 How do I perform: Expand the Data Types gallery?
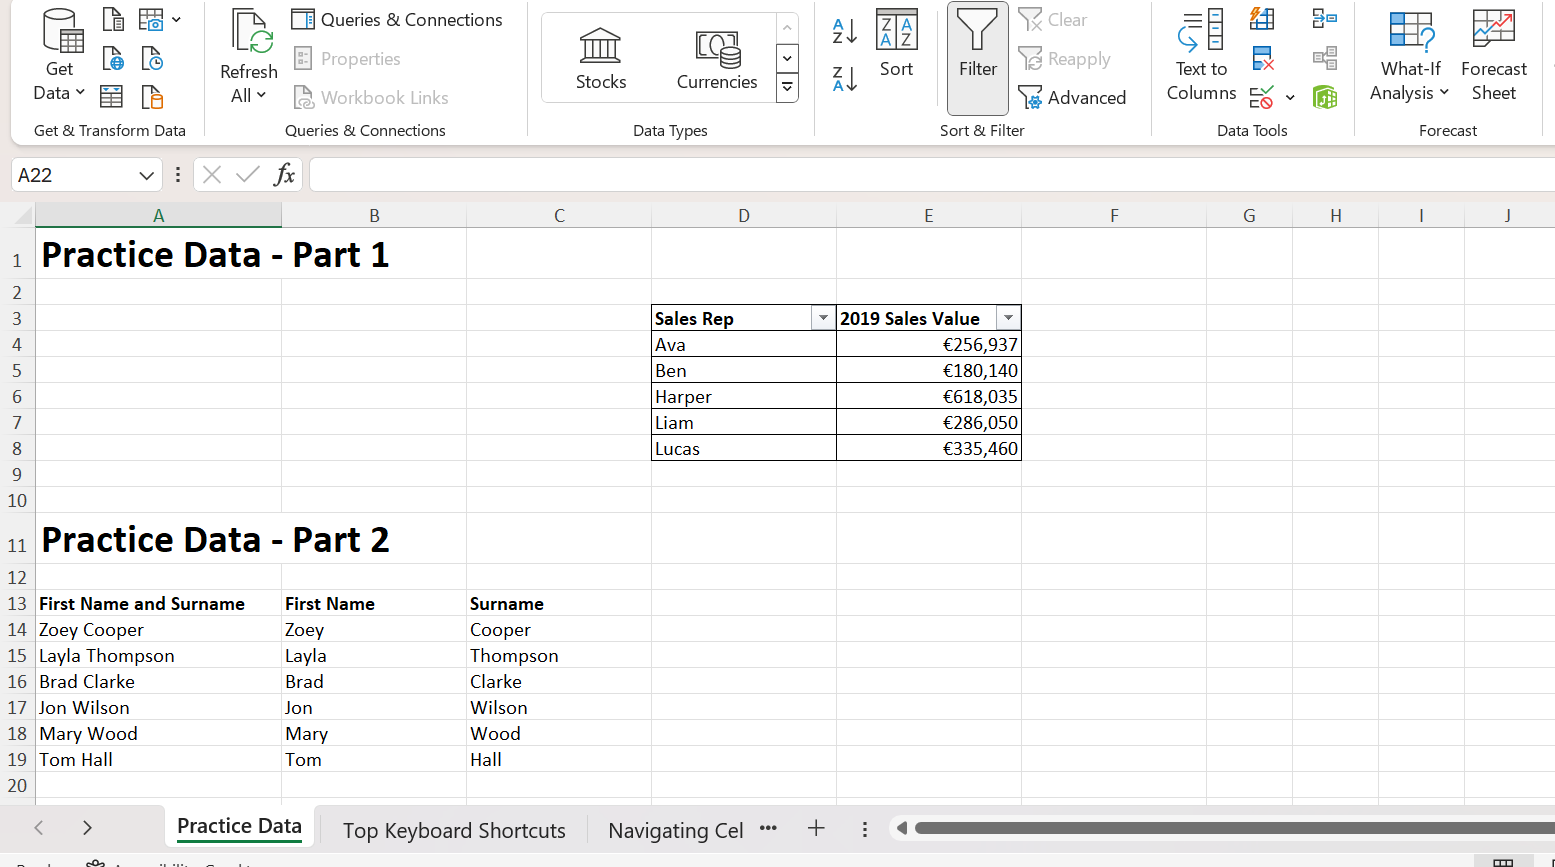(x=788, y=89)
